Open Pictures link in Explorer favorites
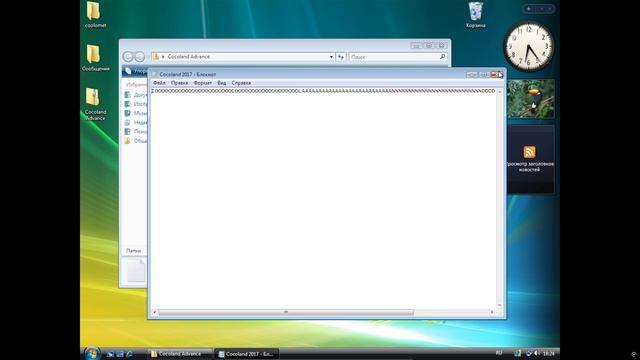 (x=136, y=104)
